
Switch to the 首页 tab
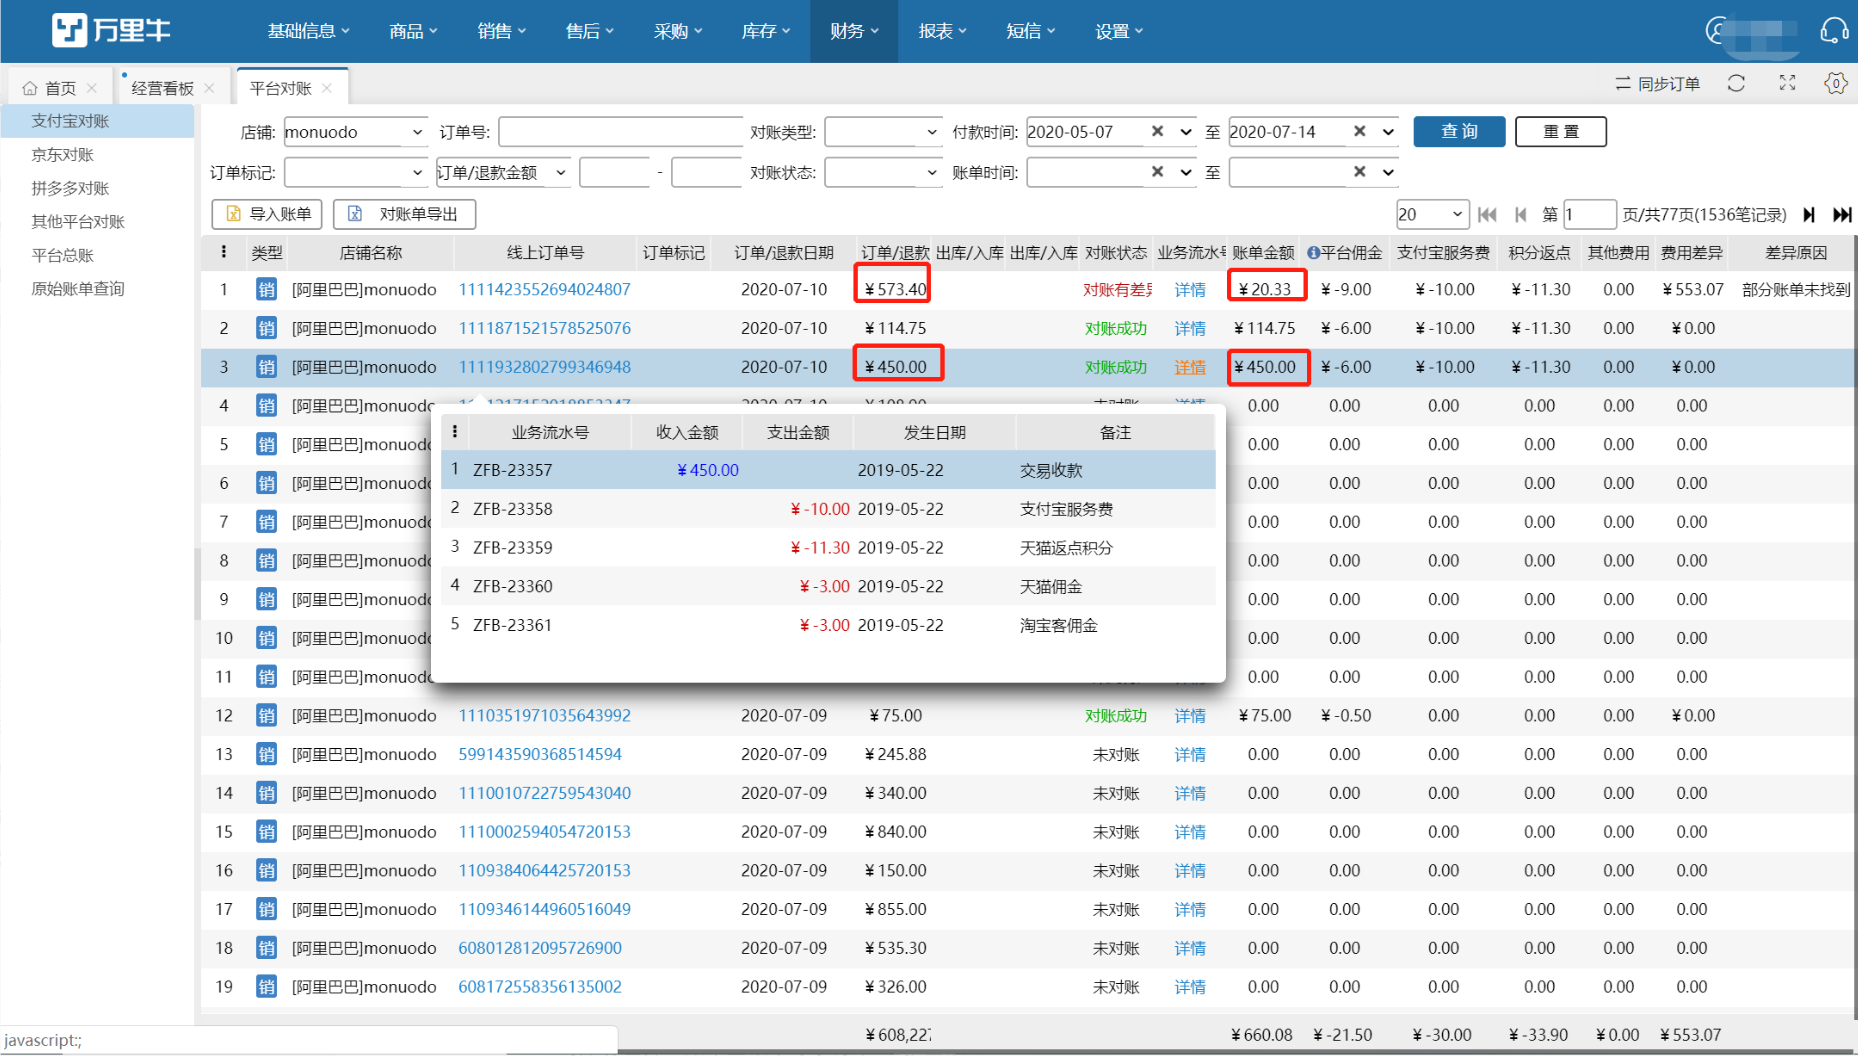[60, 88]
